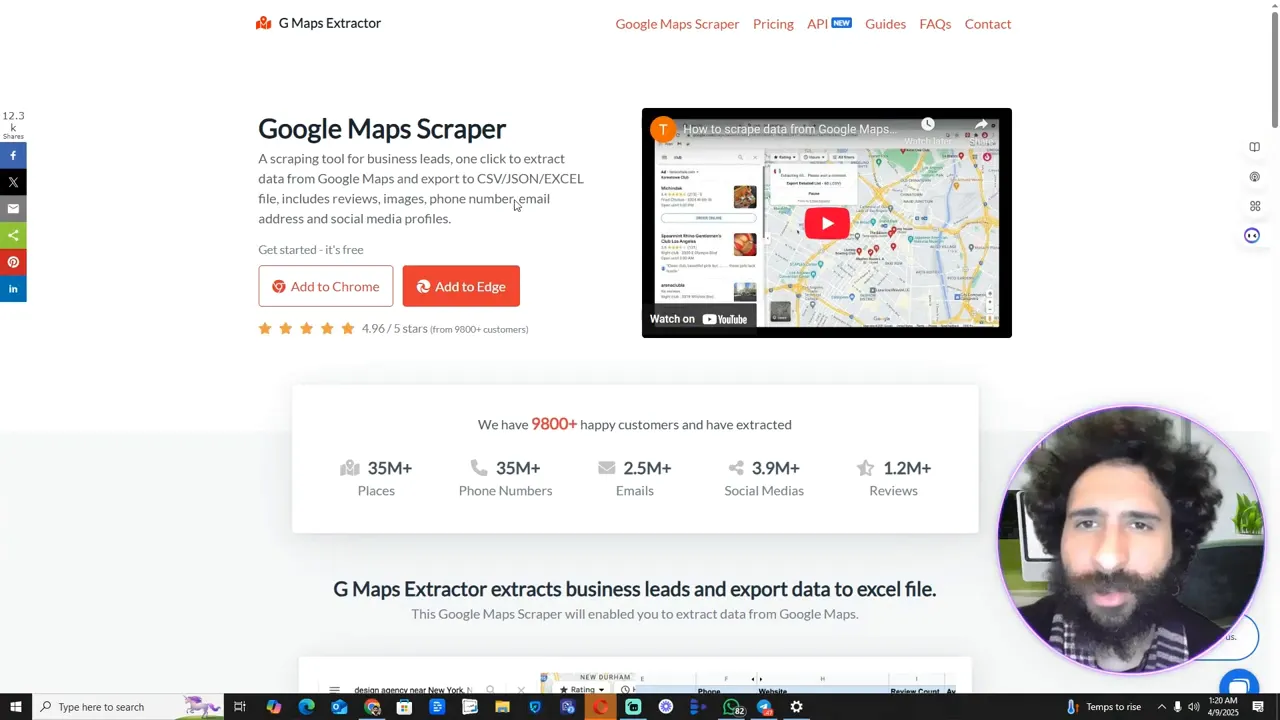Click the open-book icon in right sidebar
Screen dimensions: 1280x720
click(1254, 147)
